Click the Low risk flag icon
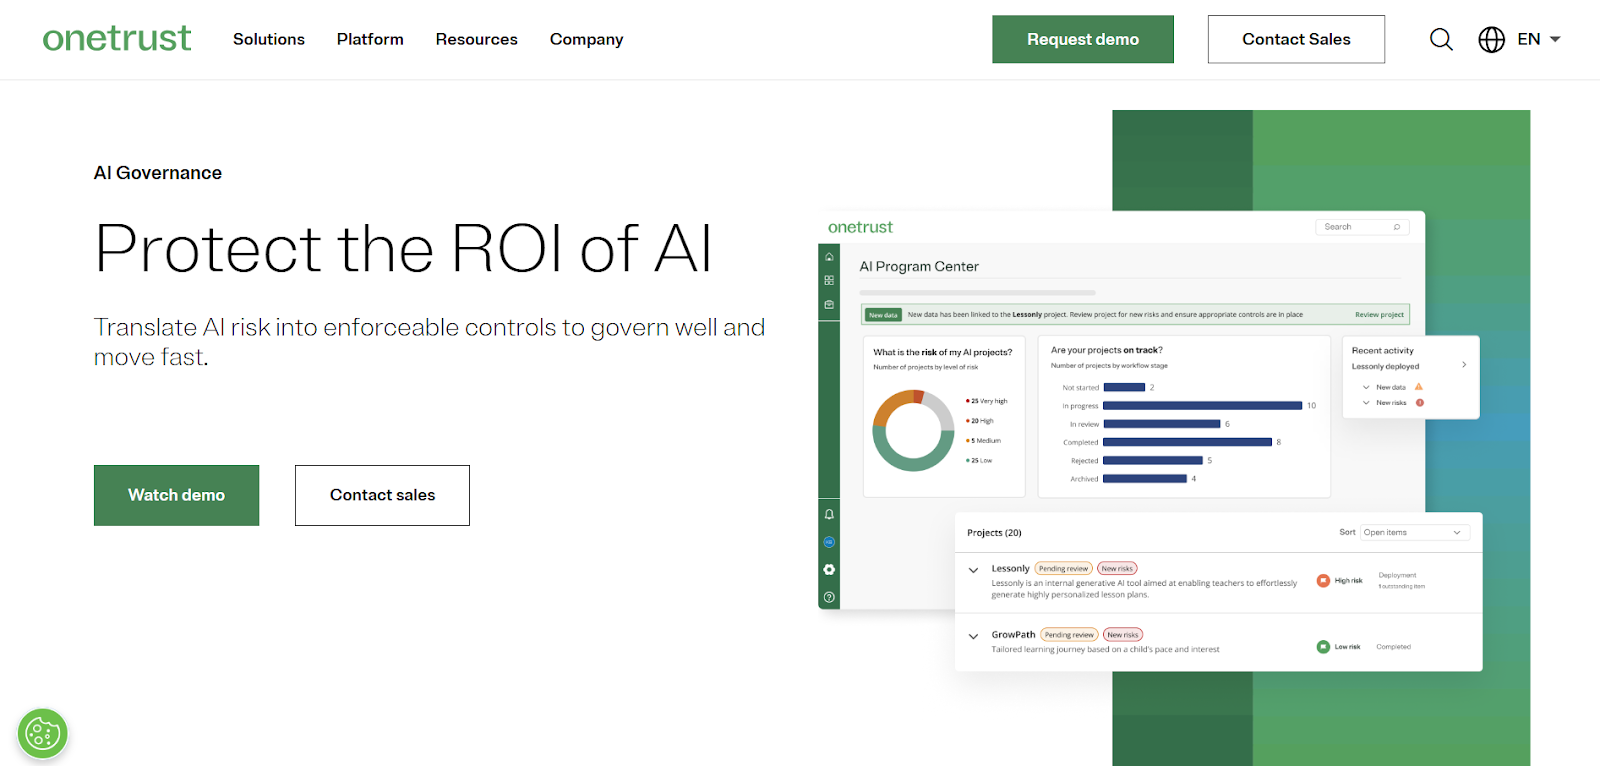This screenshot has height=766, width=1600. (x=1323, y=647)
